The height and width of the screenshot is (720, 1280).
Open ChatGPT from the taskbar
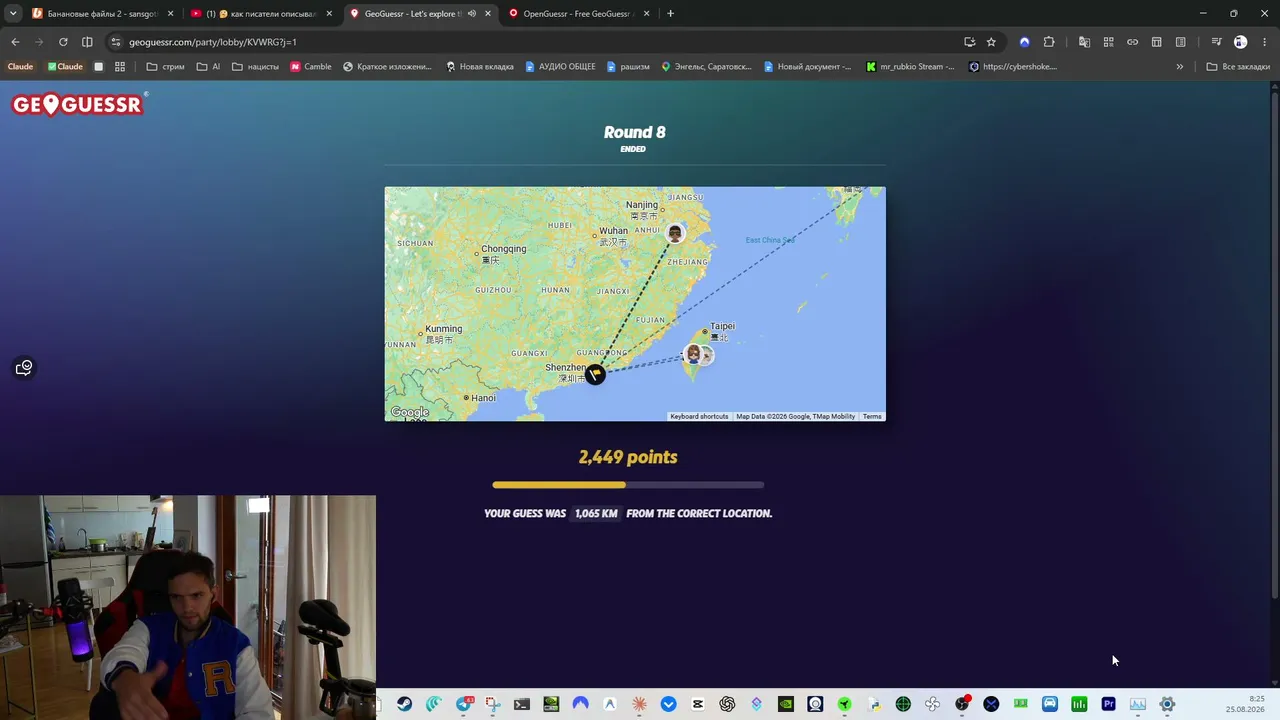pyautogui.click(x=727, y=705)
